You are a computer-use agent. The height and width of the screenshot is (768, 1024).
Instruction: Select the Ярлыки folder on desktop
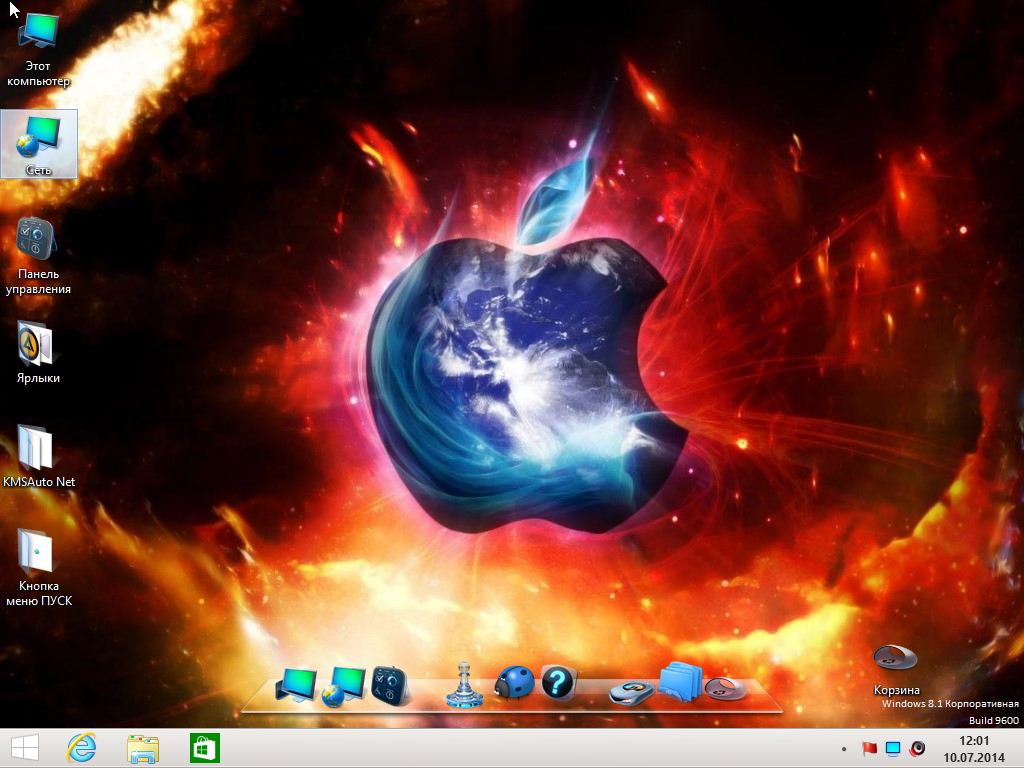coord(38,353)
